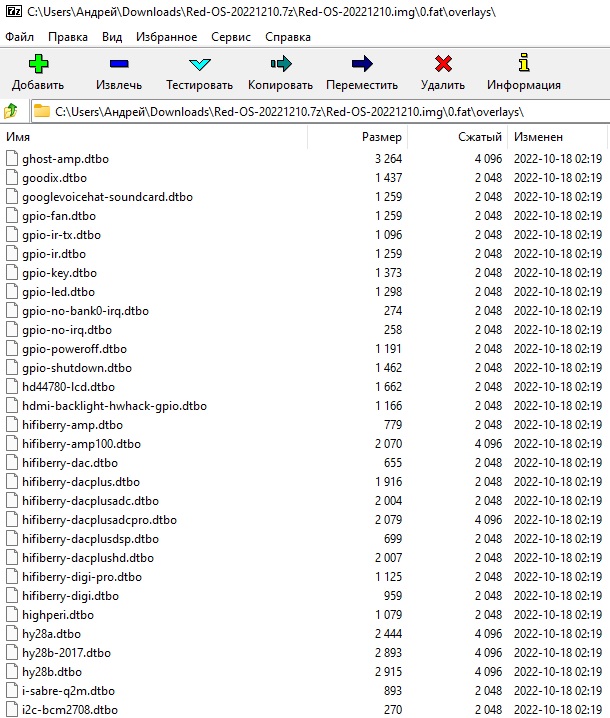The height and width of the screenshot is (718, 610).
Task: Click file icon of highperi.dtbo
Action: [12, 615]
